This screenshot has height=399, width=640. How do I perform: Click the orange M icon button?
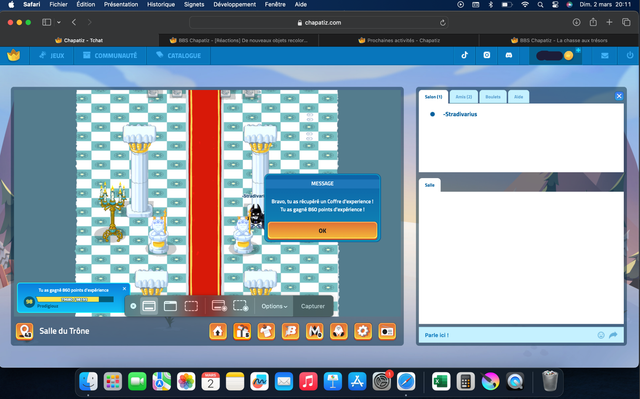[x=315, y=331]
